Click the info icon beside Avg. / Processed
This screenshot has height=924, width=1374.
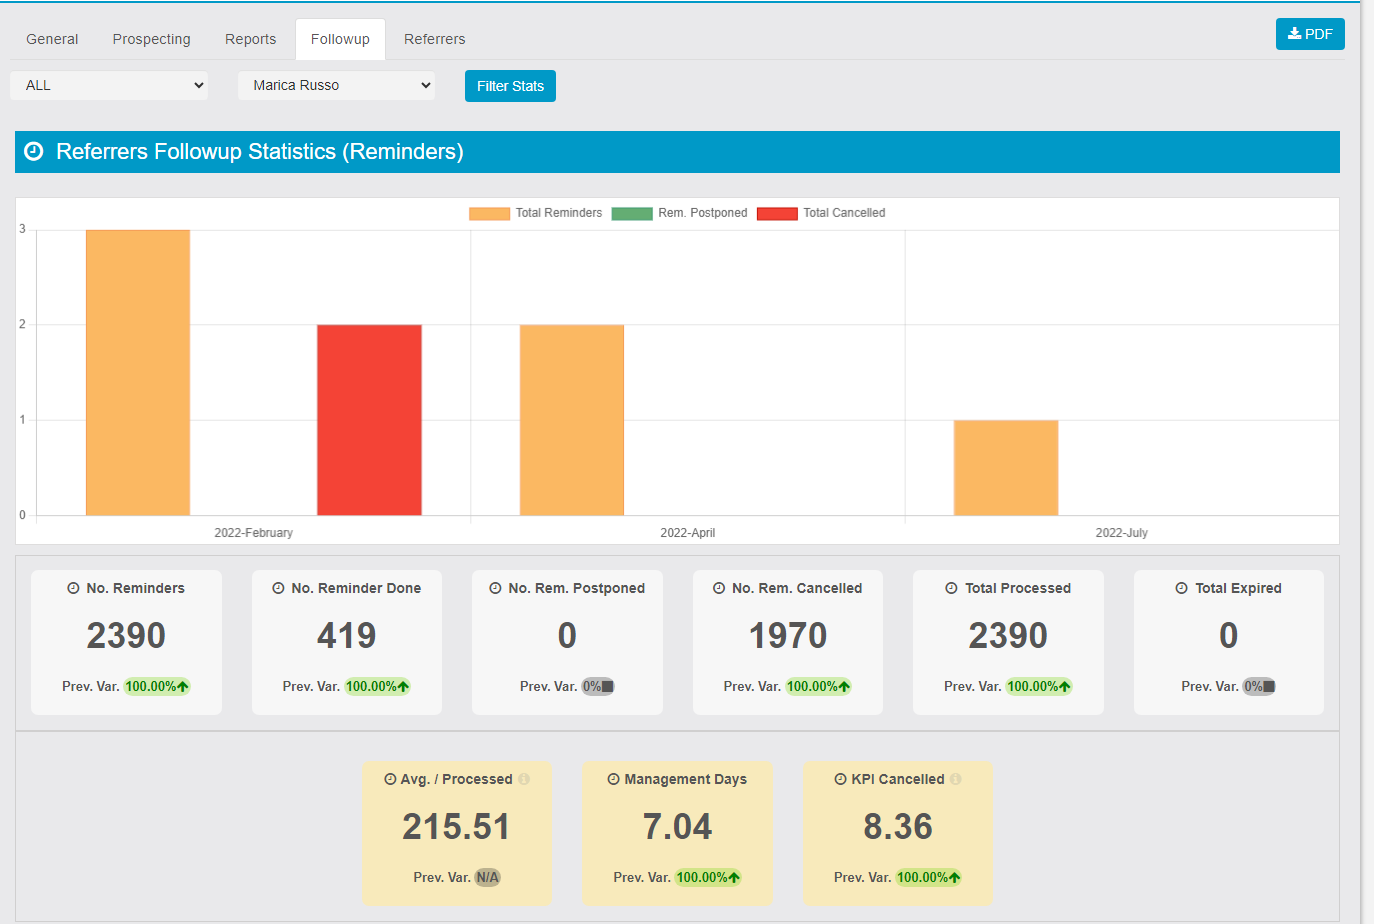point(524,779)
